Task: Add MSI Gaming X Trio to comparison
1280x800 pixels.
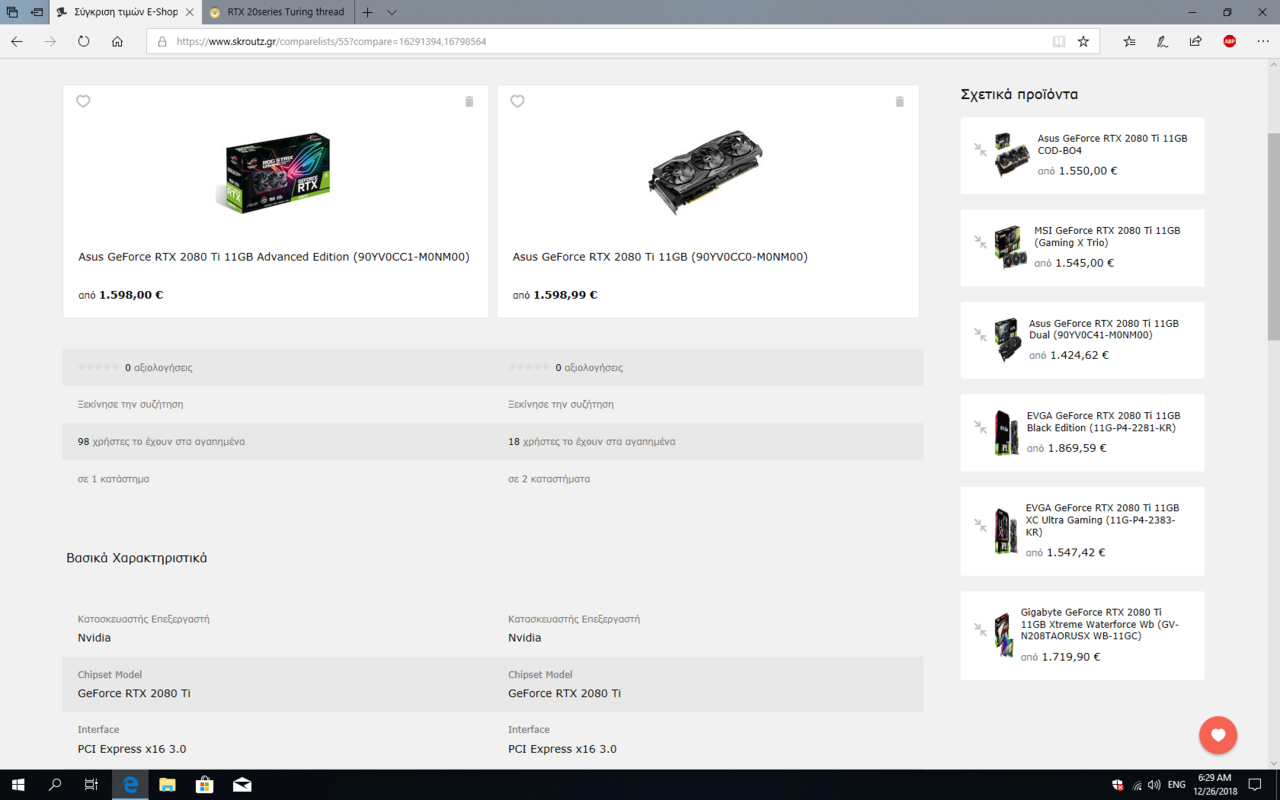Action: (980, 241)
